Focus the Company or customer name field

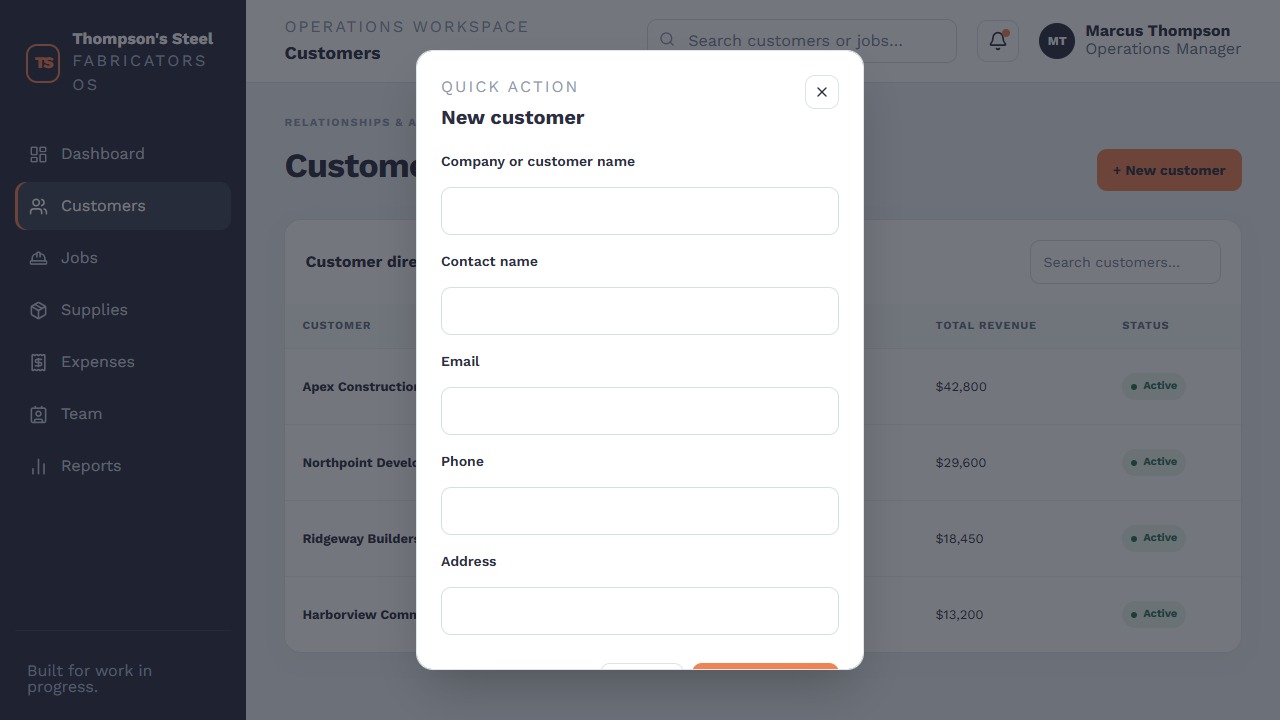click(x=640, y=211)
